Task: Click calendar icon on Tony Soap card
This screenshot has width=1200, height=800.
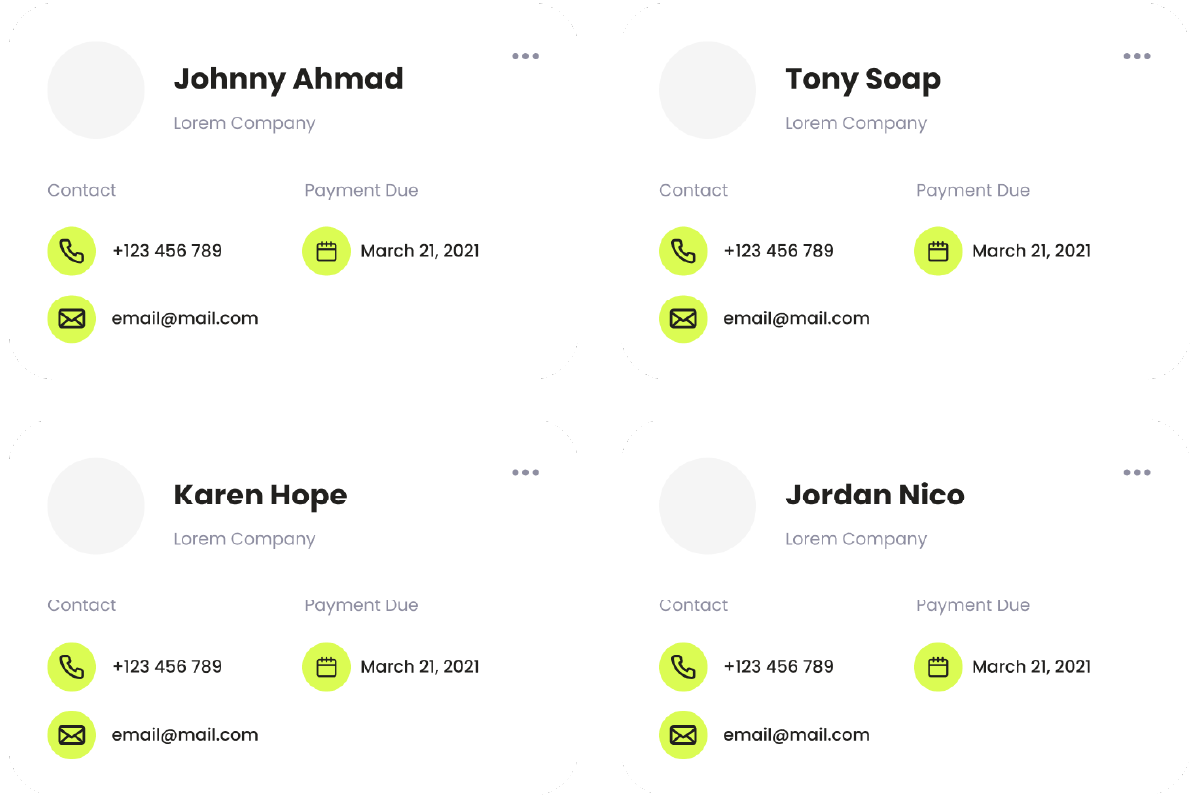Action: coord(938,251)
